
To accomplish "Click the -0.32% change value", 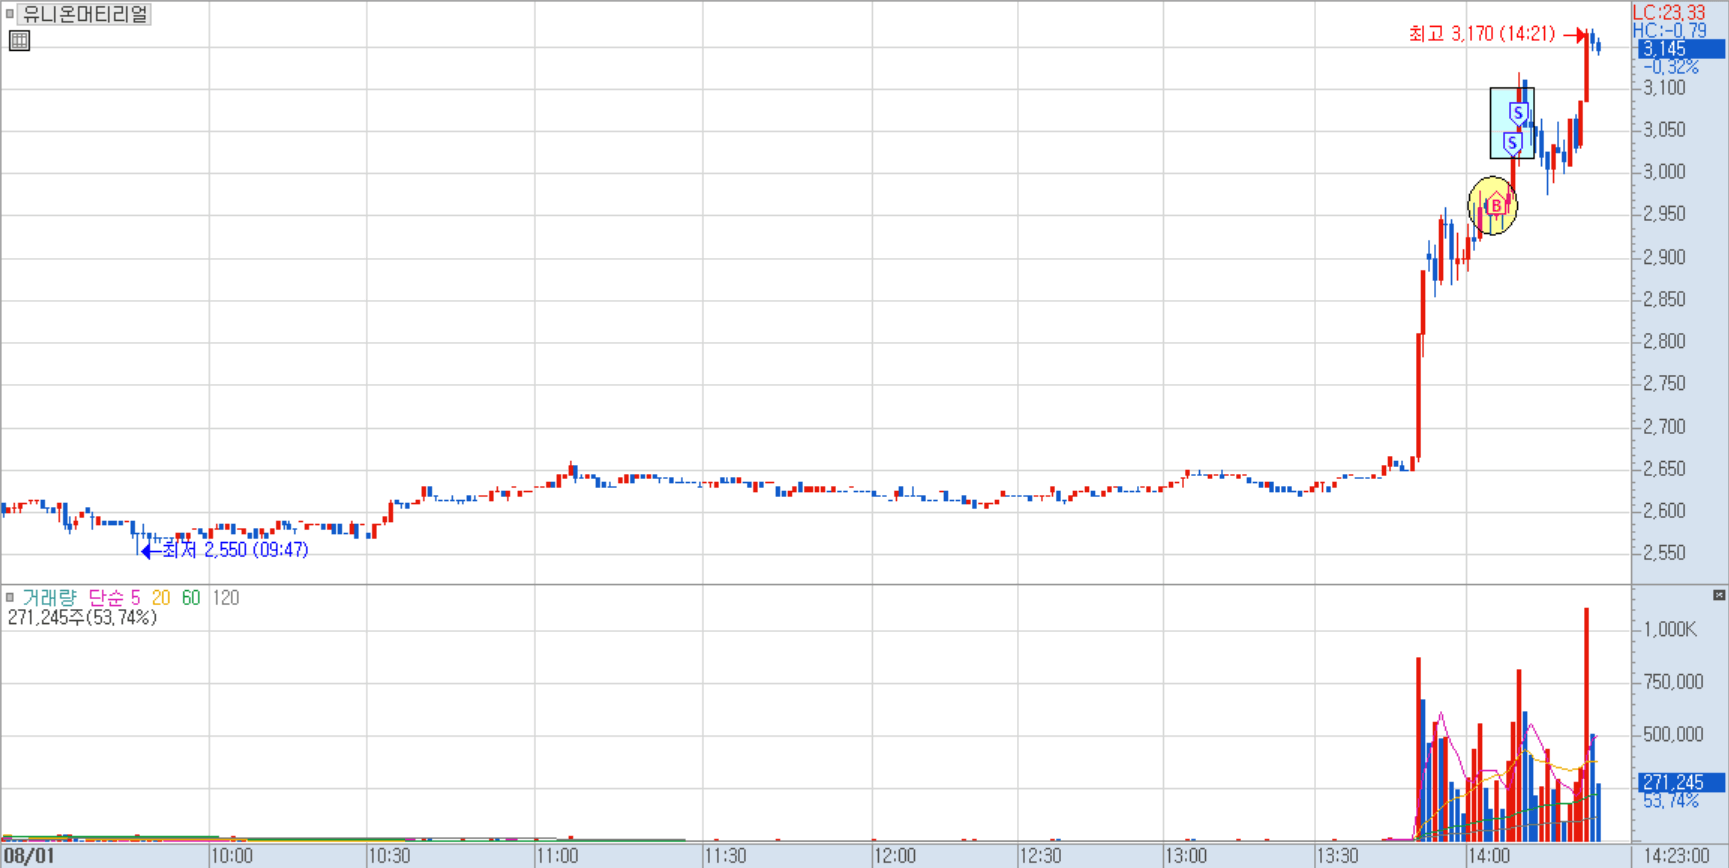I will [x=1671, y=67].
